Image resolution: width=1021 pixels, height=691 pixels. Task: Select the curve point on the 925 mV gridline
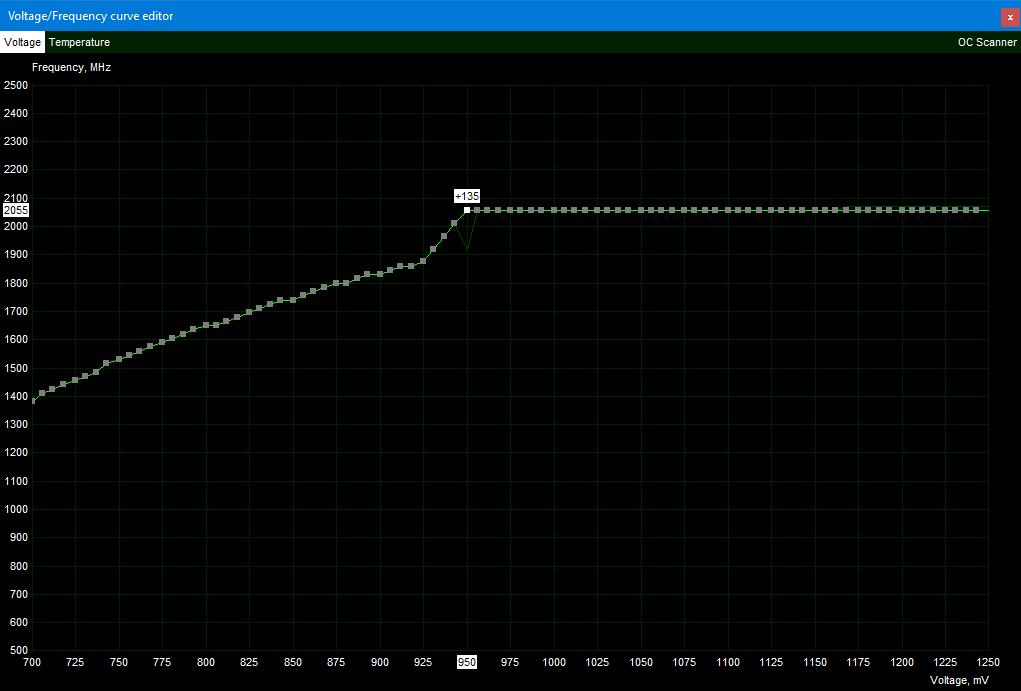pos(423,261)
